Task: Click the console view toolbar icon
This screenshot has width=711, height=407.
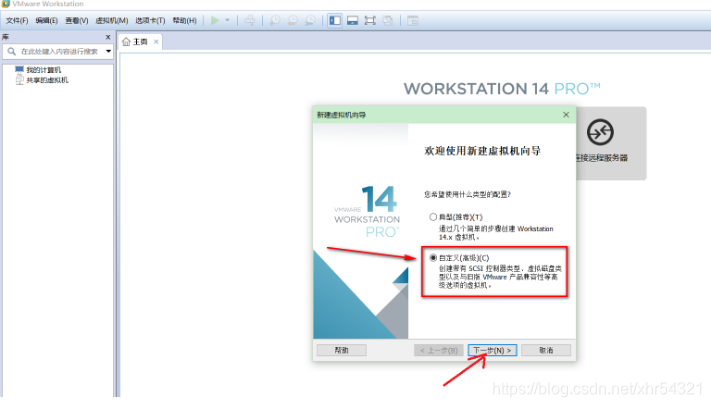Action: 413,20
